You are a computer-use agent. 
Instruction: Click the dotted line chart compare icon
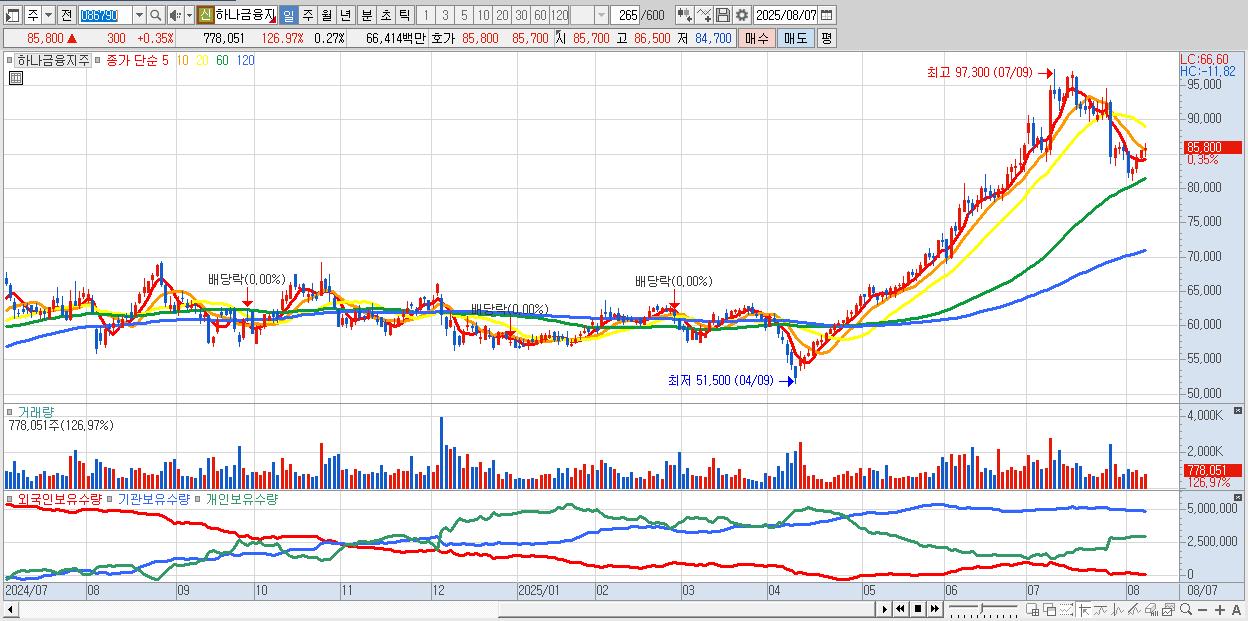(1066, 609)
